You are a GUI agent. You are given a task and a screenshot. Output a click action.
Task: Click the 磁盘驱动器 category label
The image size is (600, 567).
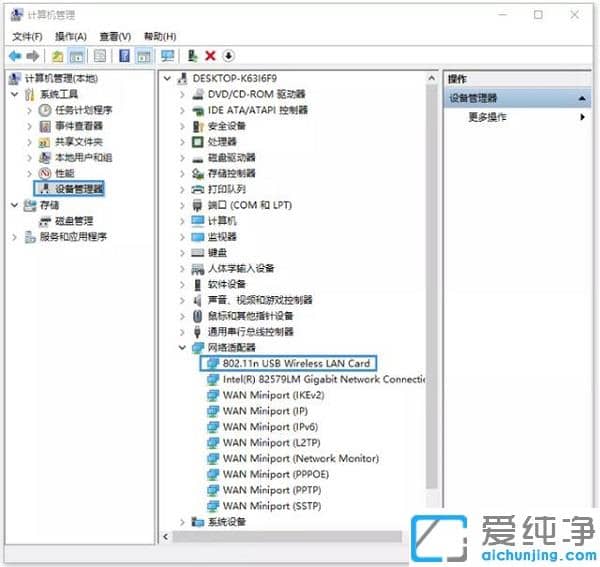click(x=231, y=158)
